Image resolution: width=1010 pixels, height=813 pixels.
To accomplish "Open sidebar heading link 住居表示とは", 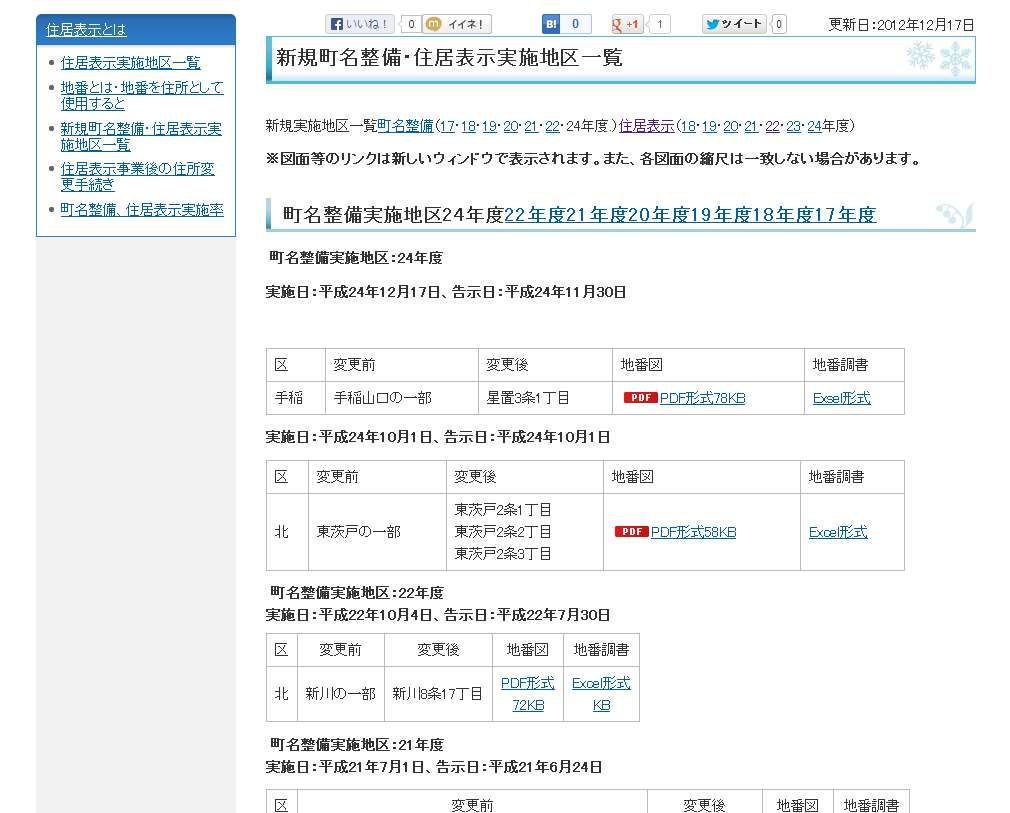I will tap(86, 30).
